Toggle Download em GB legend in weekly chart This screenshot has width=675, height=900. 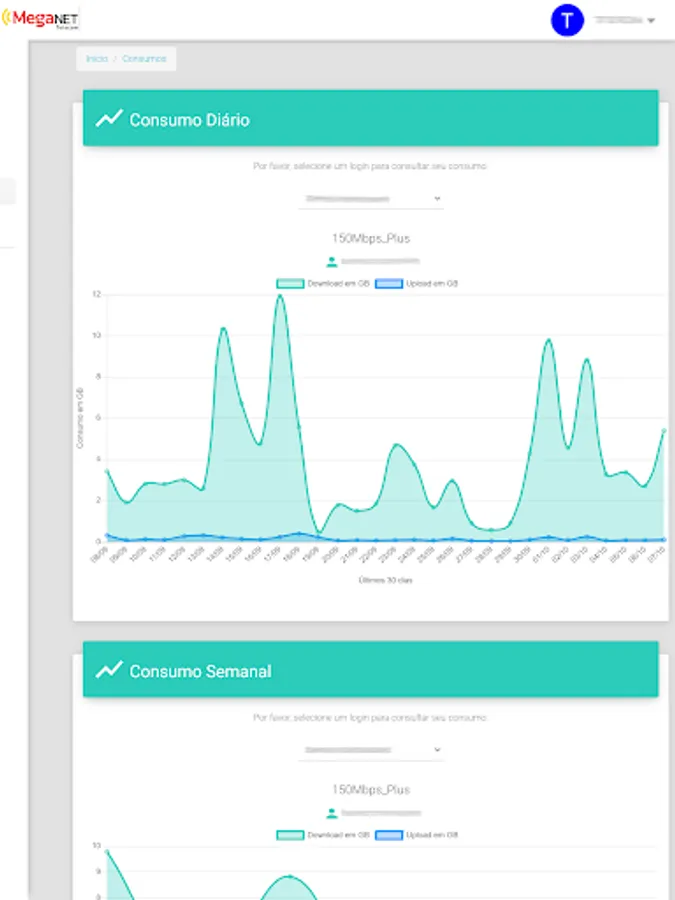tap(322, 835)
